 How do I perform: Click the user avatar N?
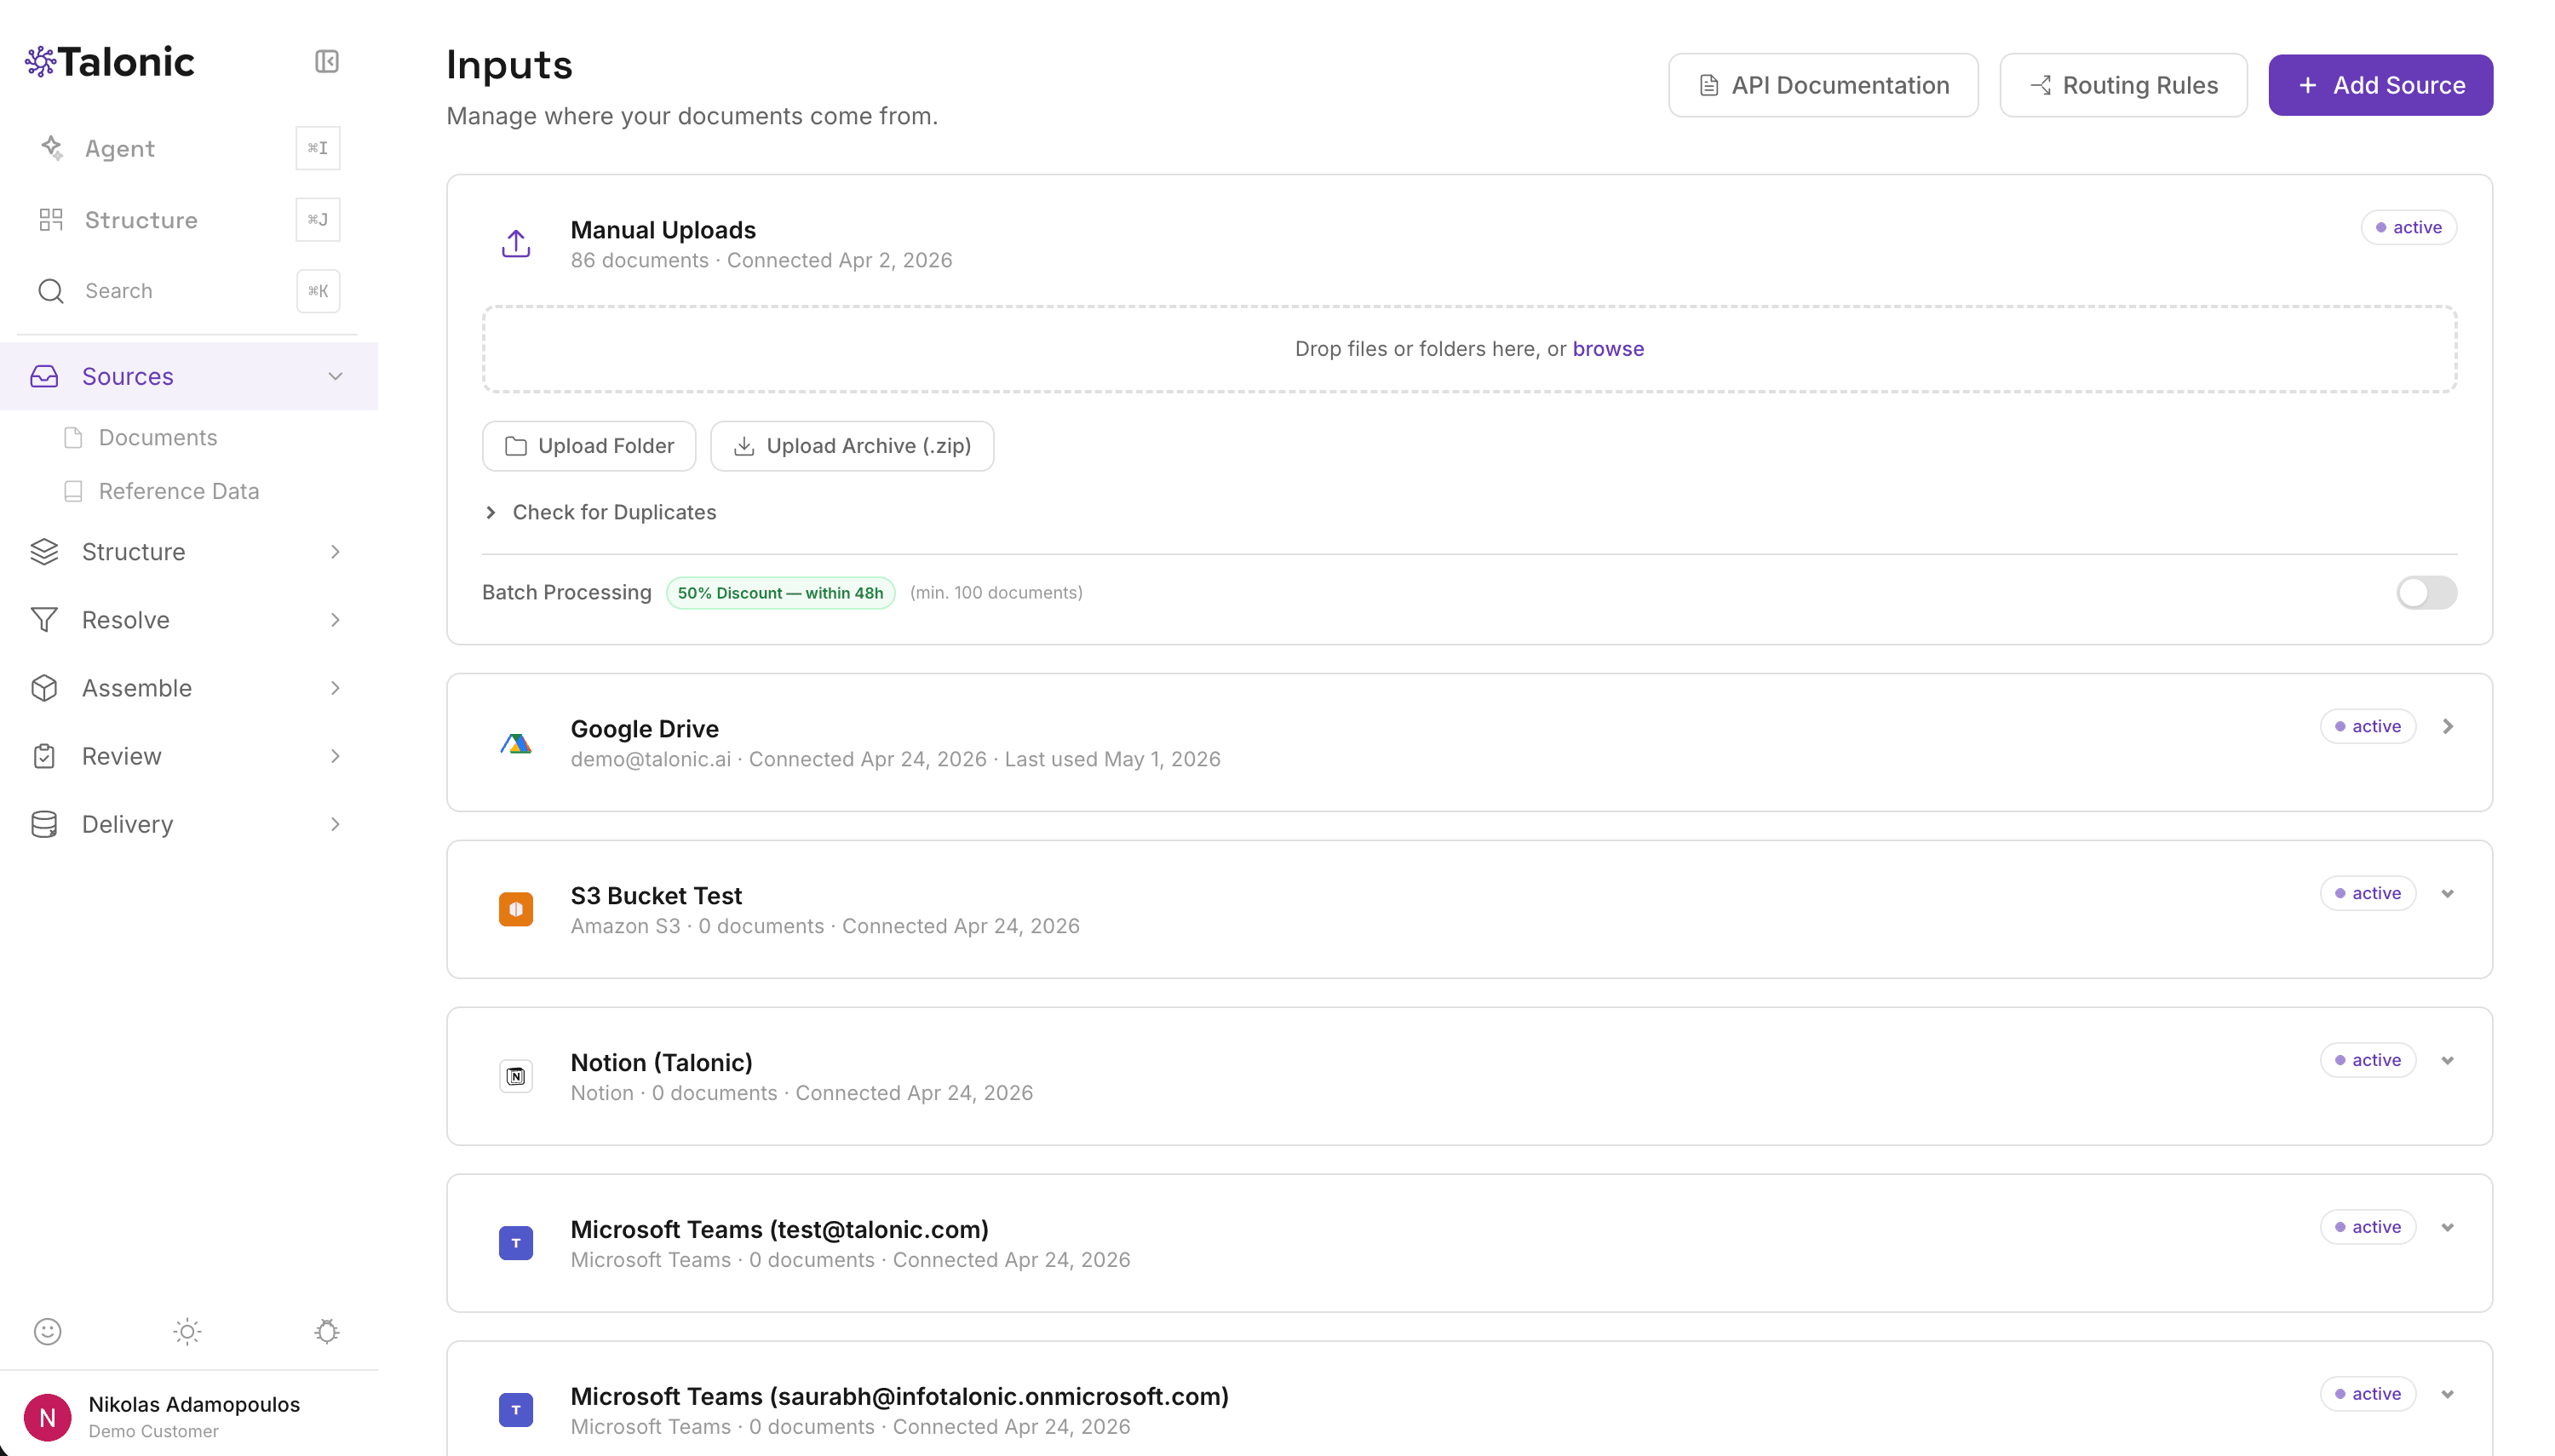pyautogui.click(x=47, y=1417)
